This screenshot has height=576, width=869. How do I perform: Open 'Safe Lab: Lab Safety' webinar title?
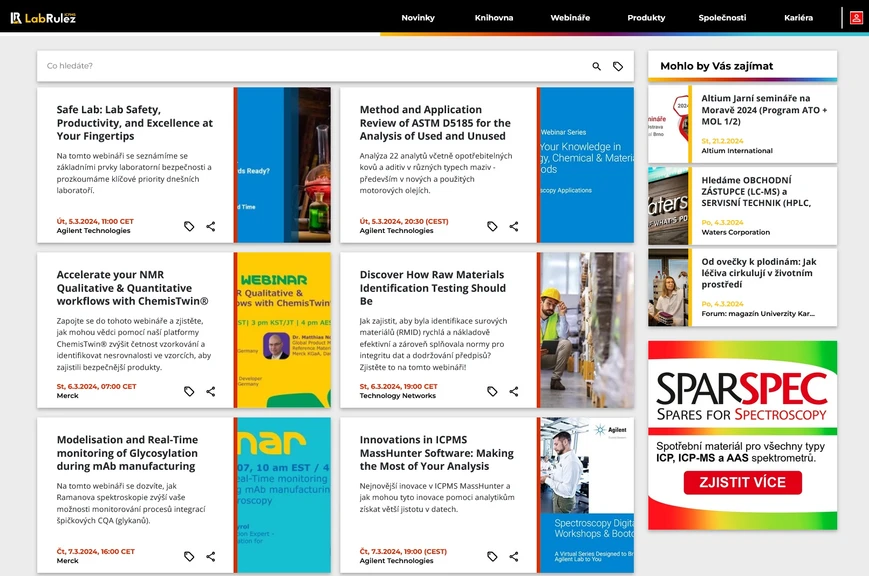(x=135, y=123)
